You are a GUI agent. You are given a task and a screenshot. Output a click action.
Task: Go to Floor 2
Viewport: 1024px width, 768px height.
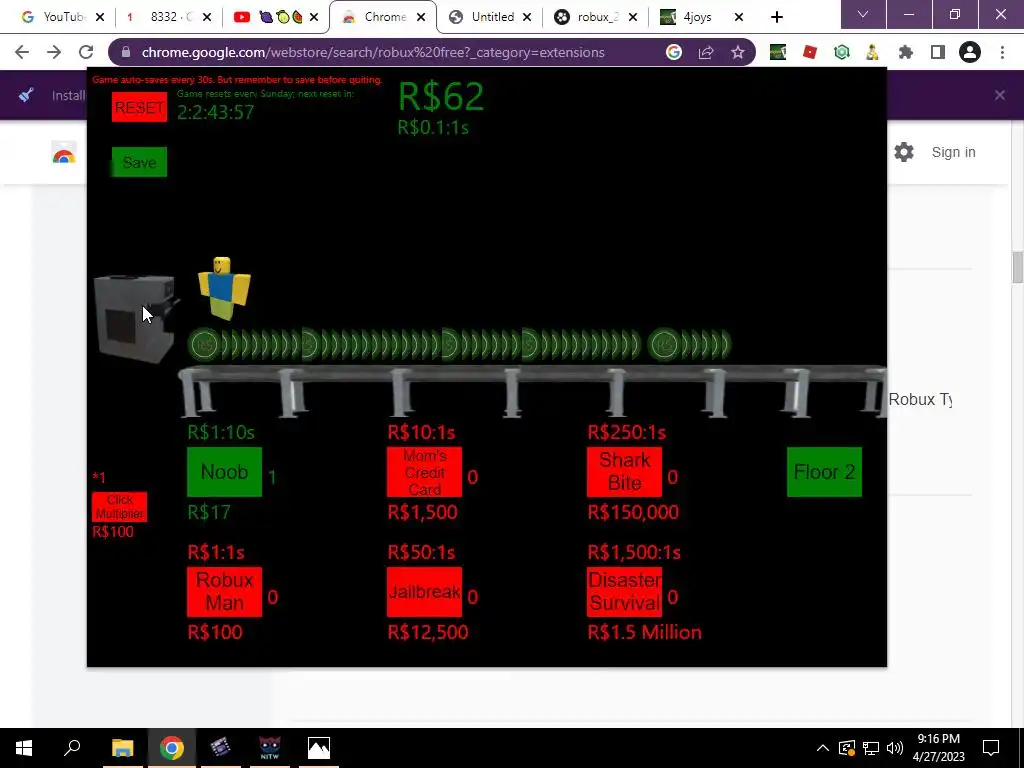824,472
